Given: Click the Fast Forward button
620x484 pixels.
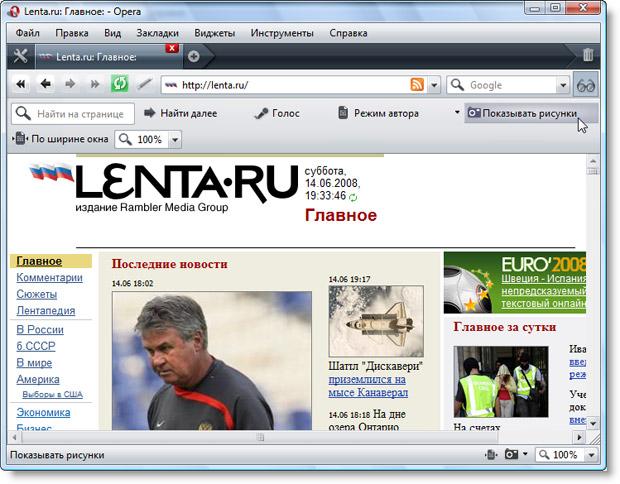Looking at the screenshot, I should [95, 84].
